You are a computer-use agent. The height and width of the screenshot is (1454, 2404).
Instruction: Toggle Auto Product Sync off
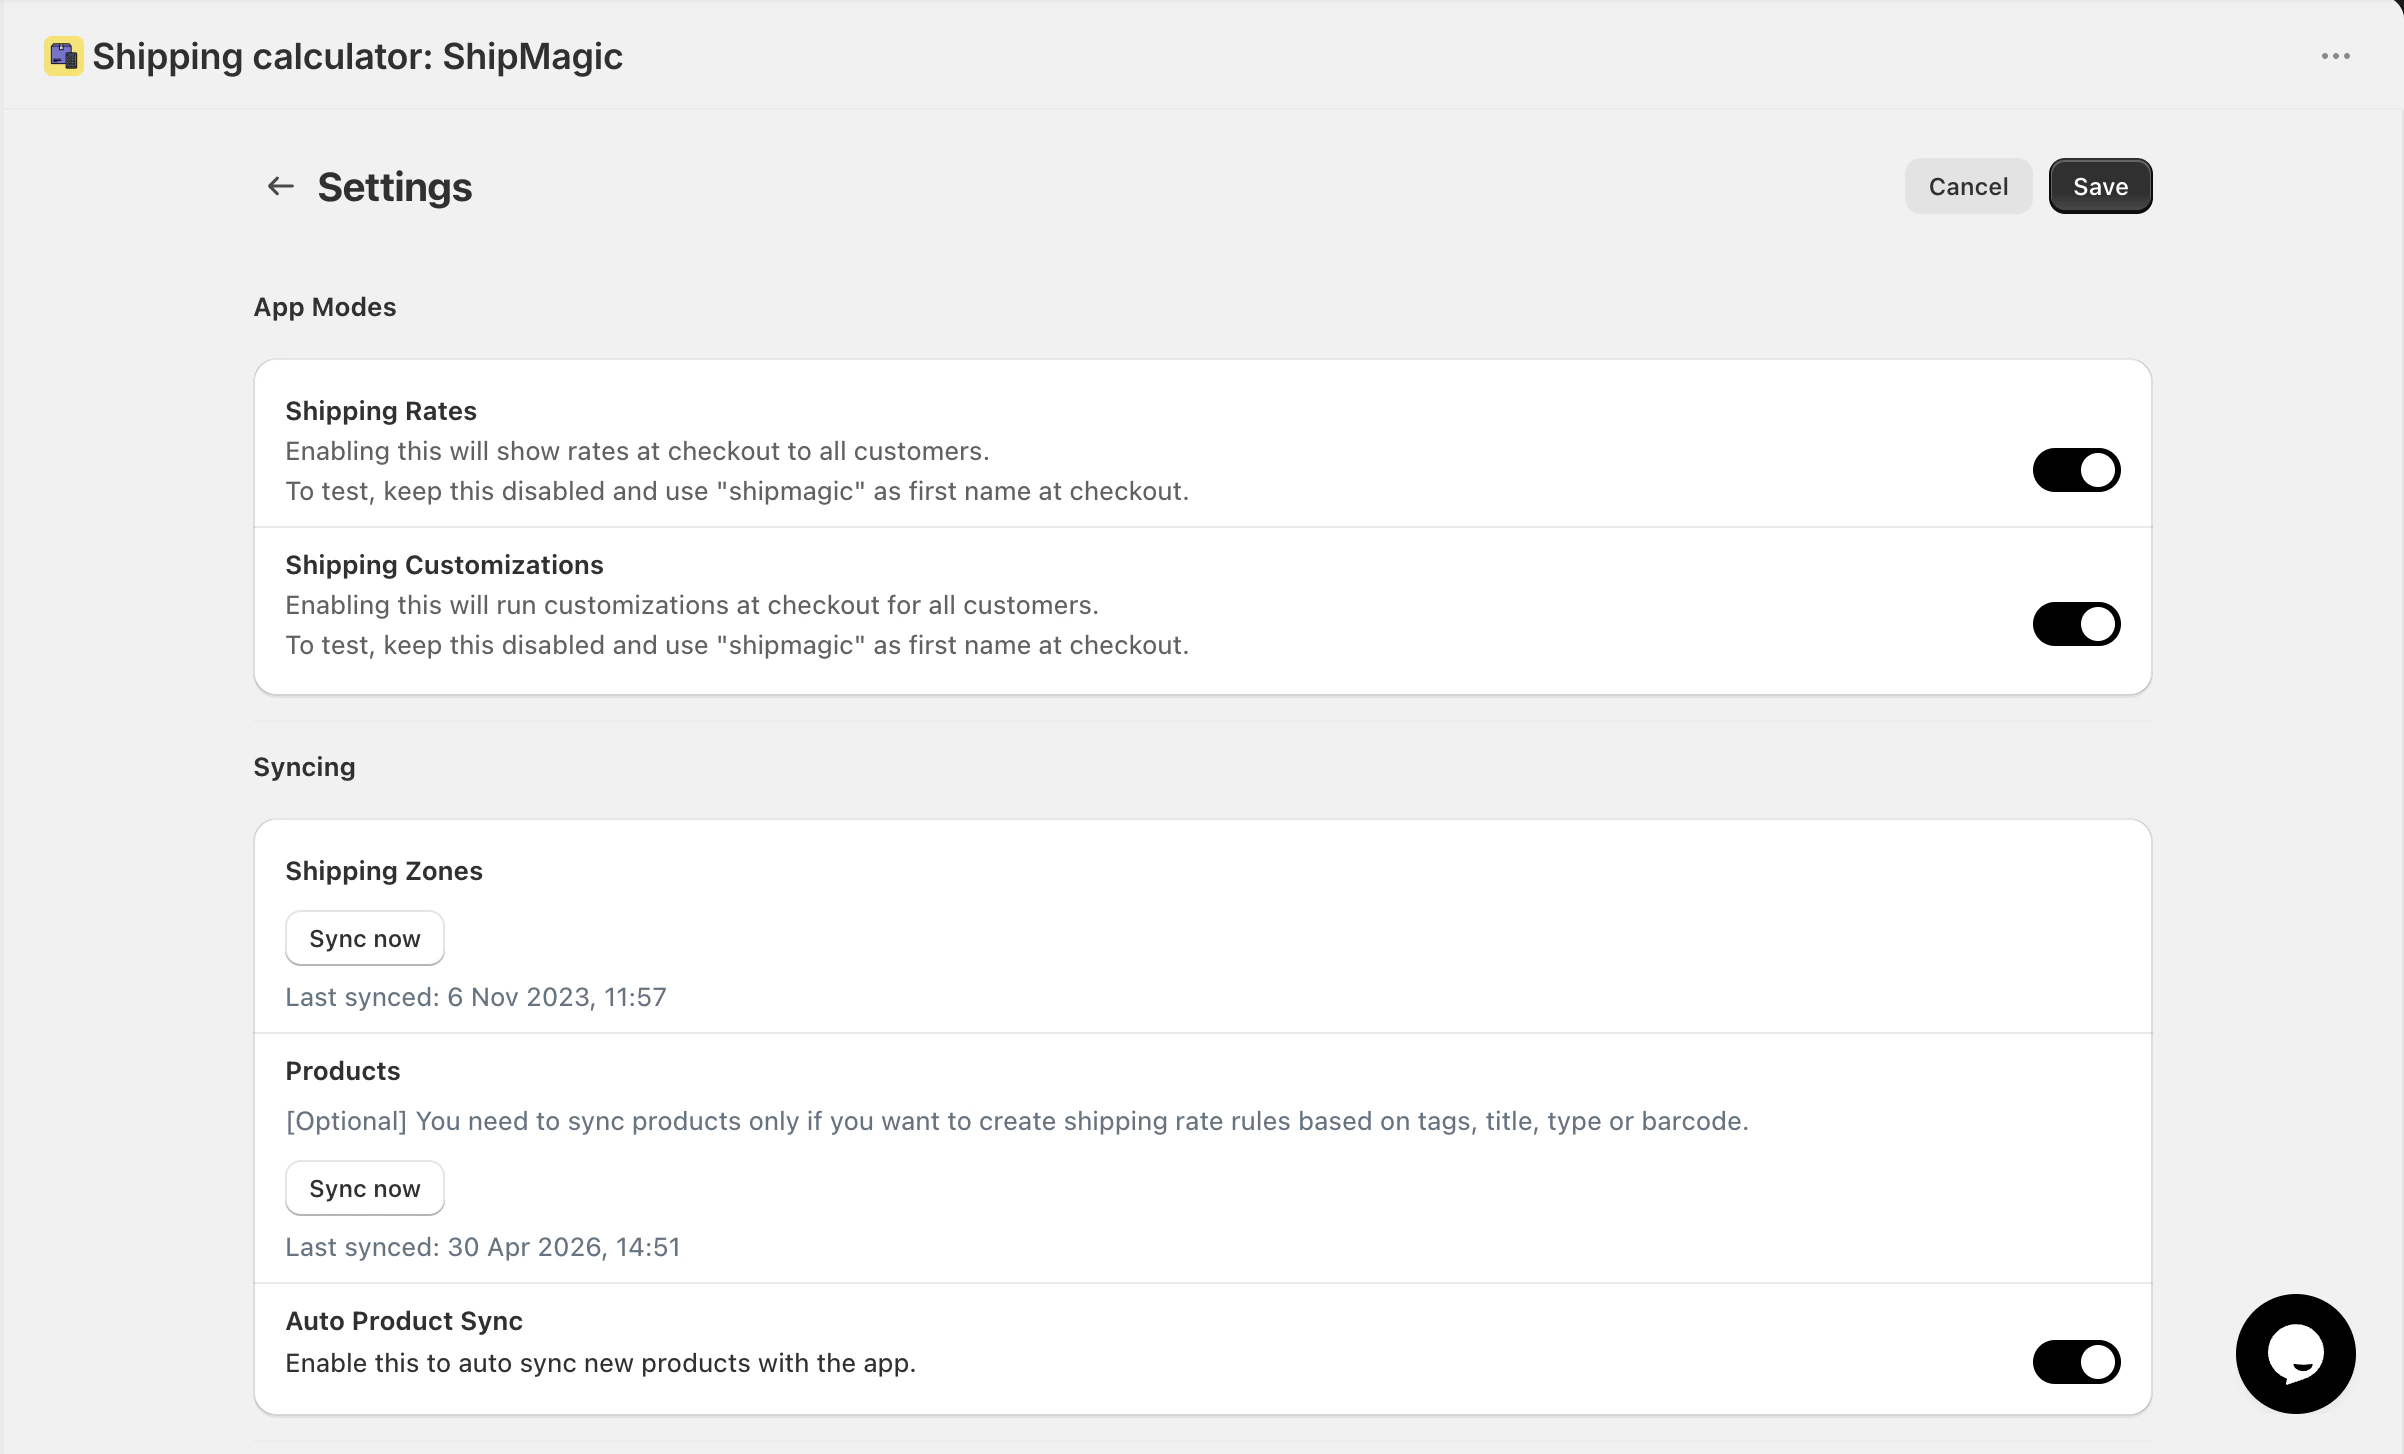[x=2077, y=1362]
